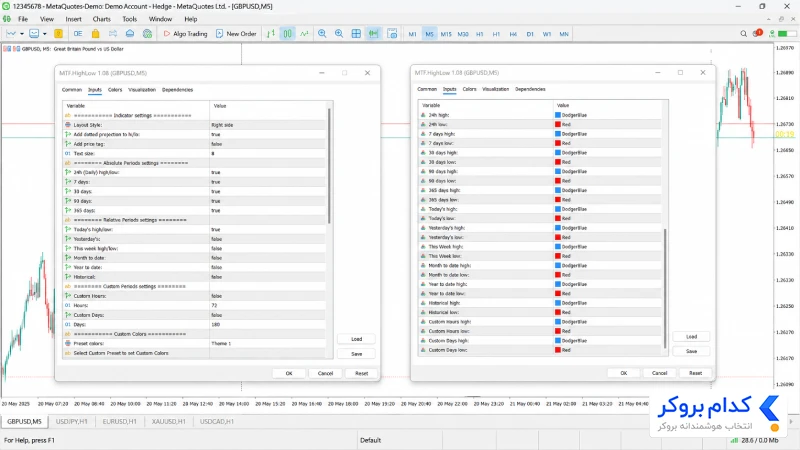Viewport: 800px width, 450px height.
Task: Click the cloud VPS hosting icon
Action: (130, 34)
